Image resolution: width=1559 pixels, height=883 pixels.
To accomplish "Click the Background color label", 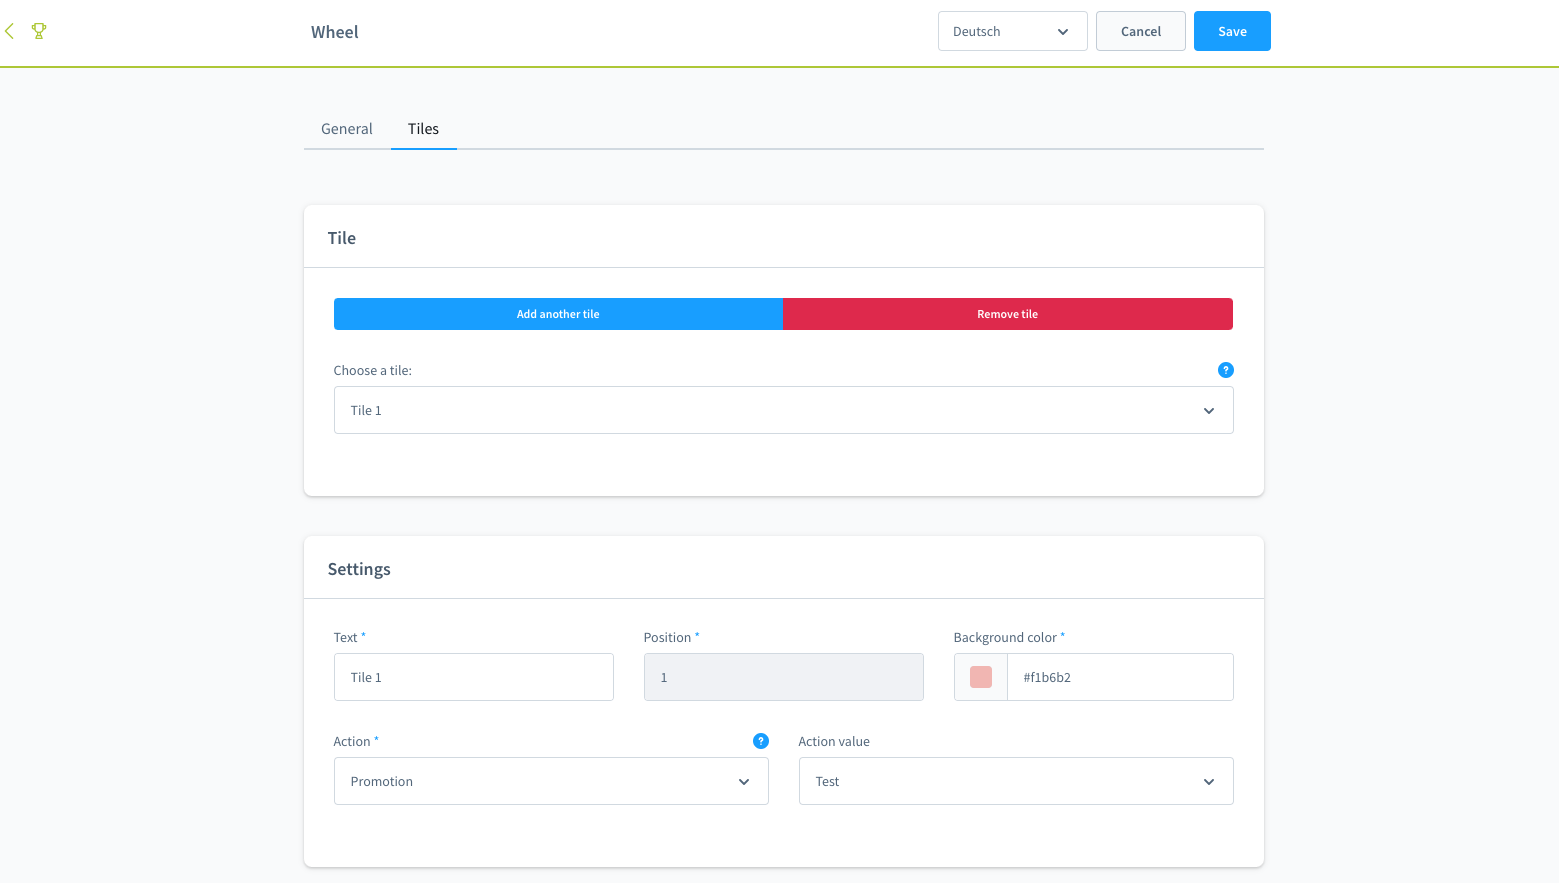I will (1005, 637).
